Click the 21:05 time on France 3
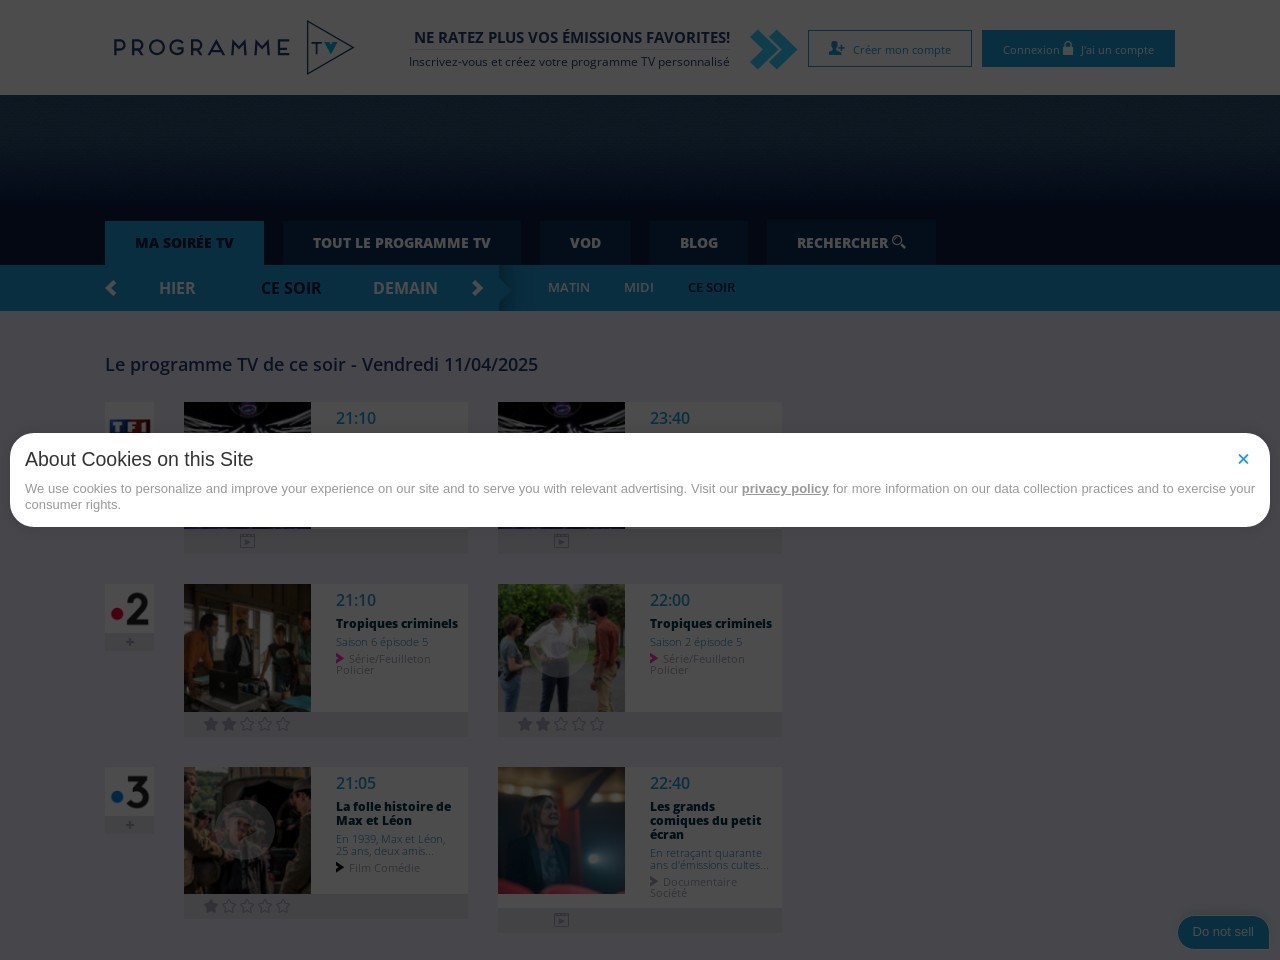The width and height of the screenshot is (1280, 960). (356, 783)
